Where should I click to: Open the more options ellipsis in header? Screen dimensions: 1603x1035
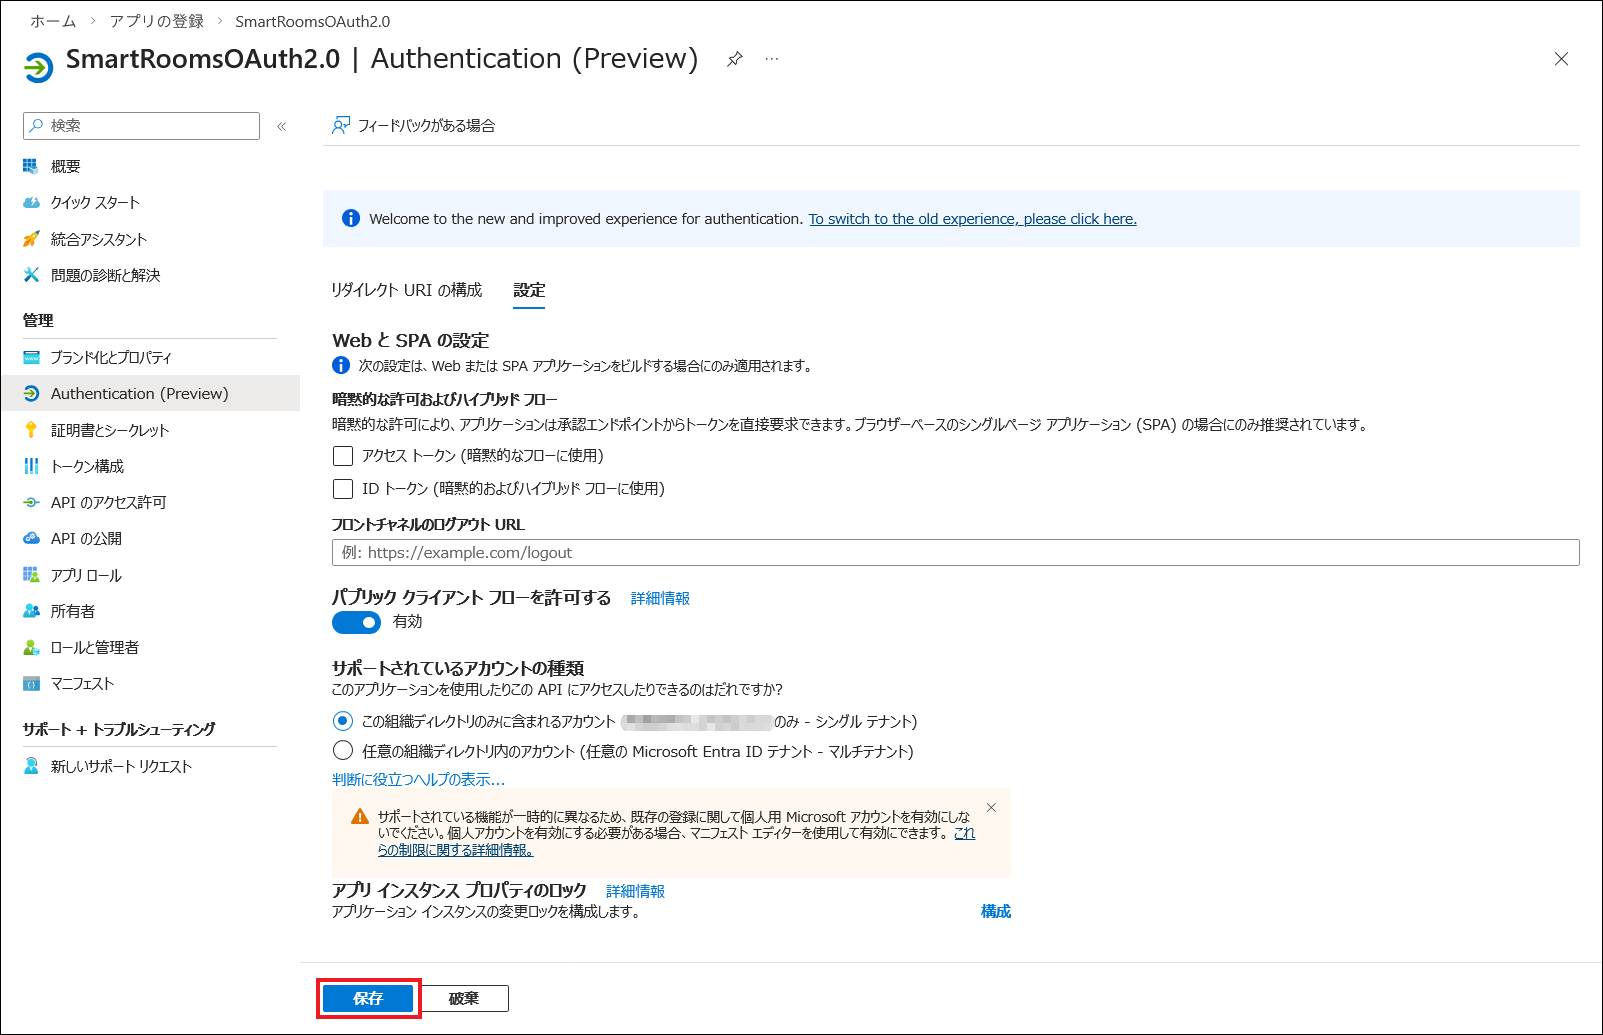772,59
